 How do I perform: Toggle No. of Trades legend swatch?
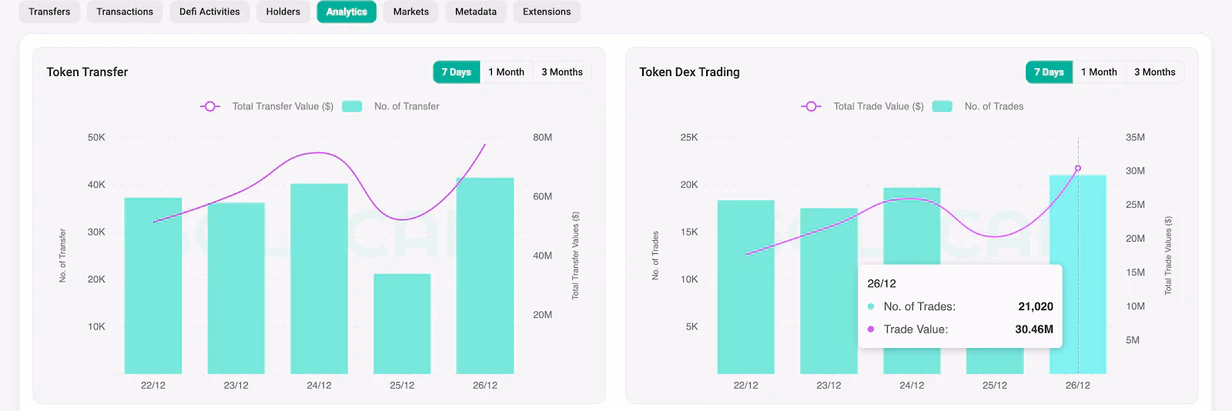[x=942, y=106]
